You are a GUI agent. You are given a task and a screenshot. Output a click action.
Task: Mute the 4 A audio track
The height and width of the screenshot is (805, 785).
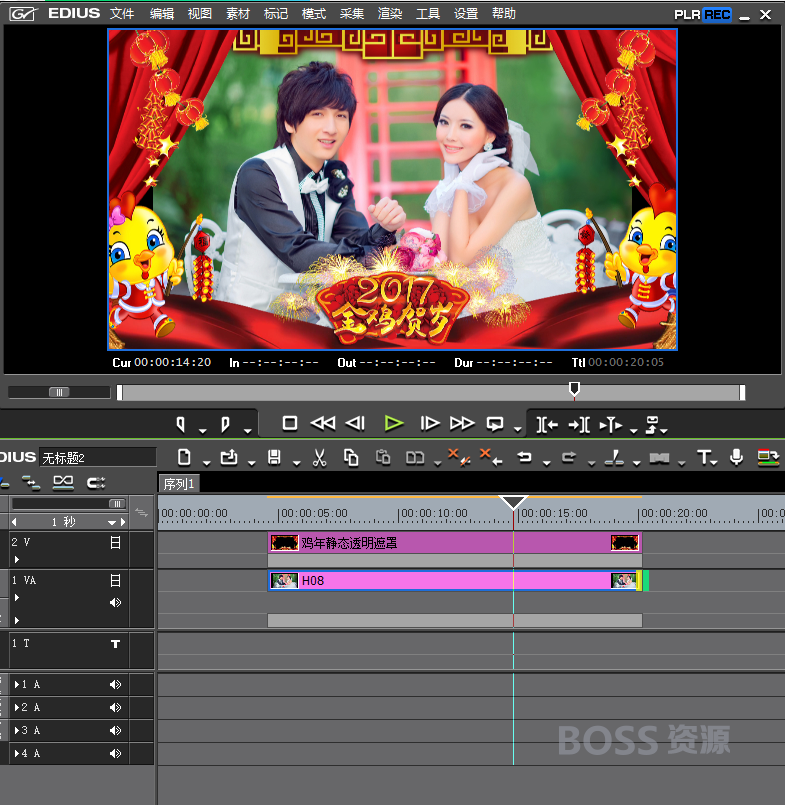(x=116, y=753)
